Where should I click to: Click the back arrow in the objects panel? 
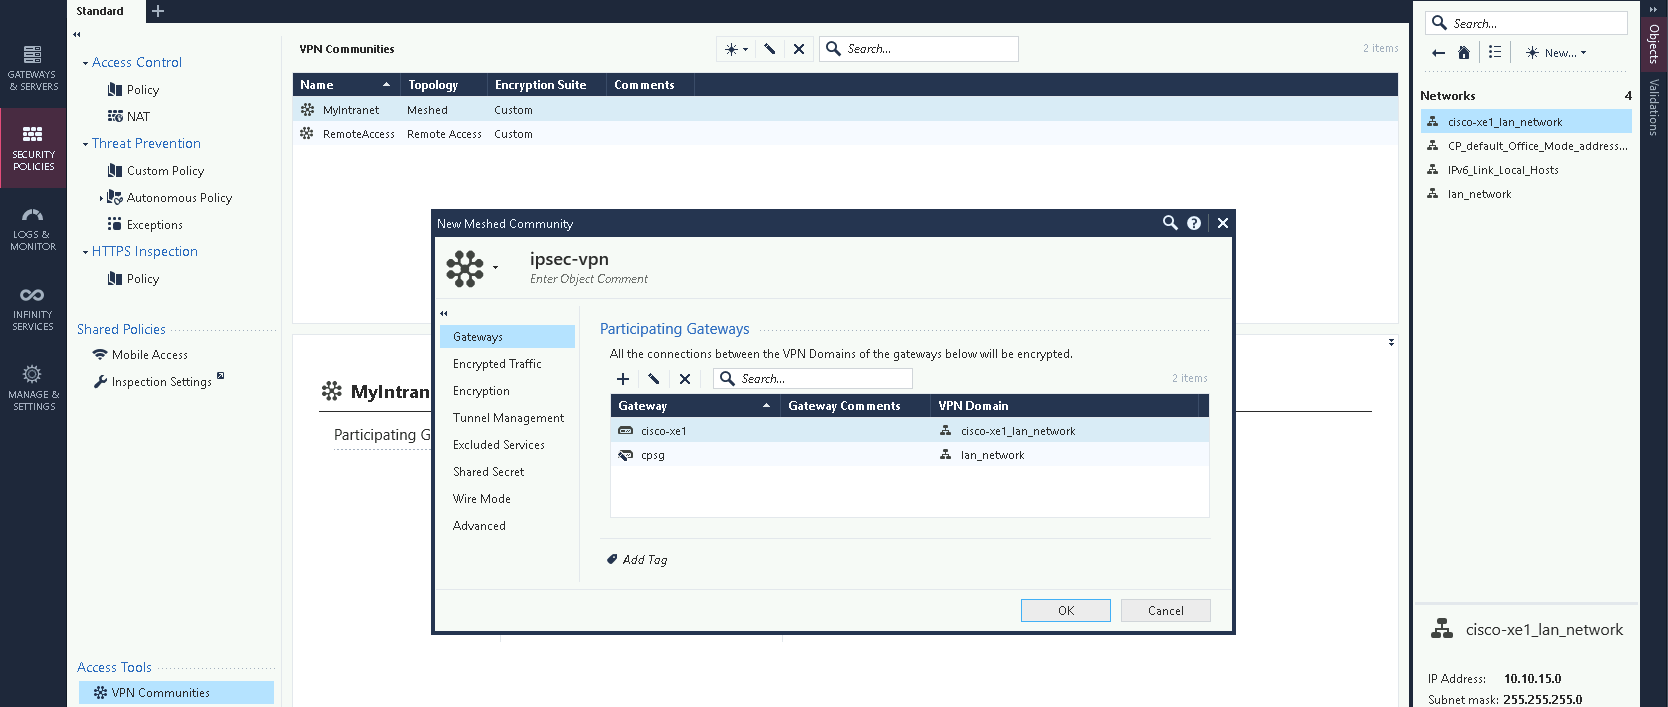click(x=1438, y=53)
